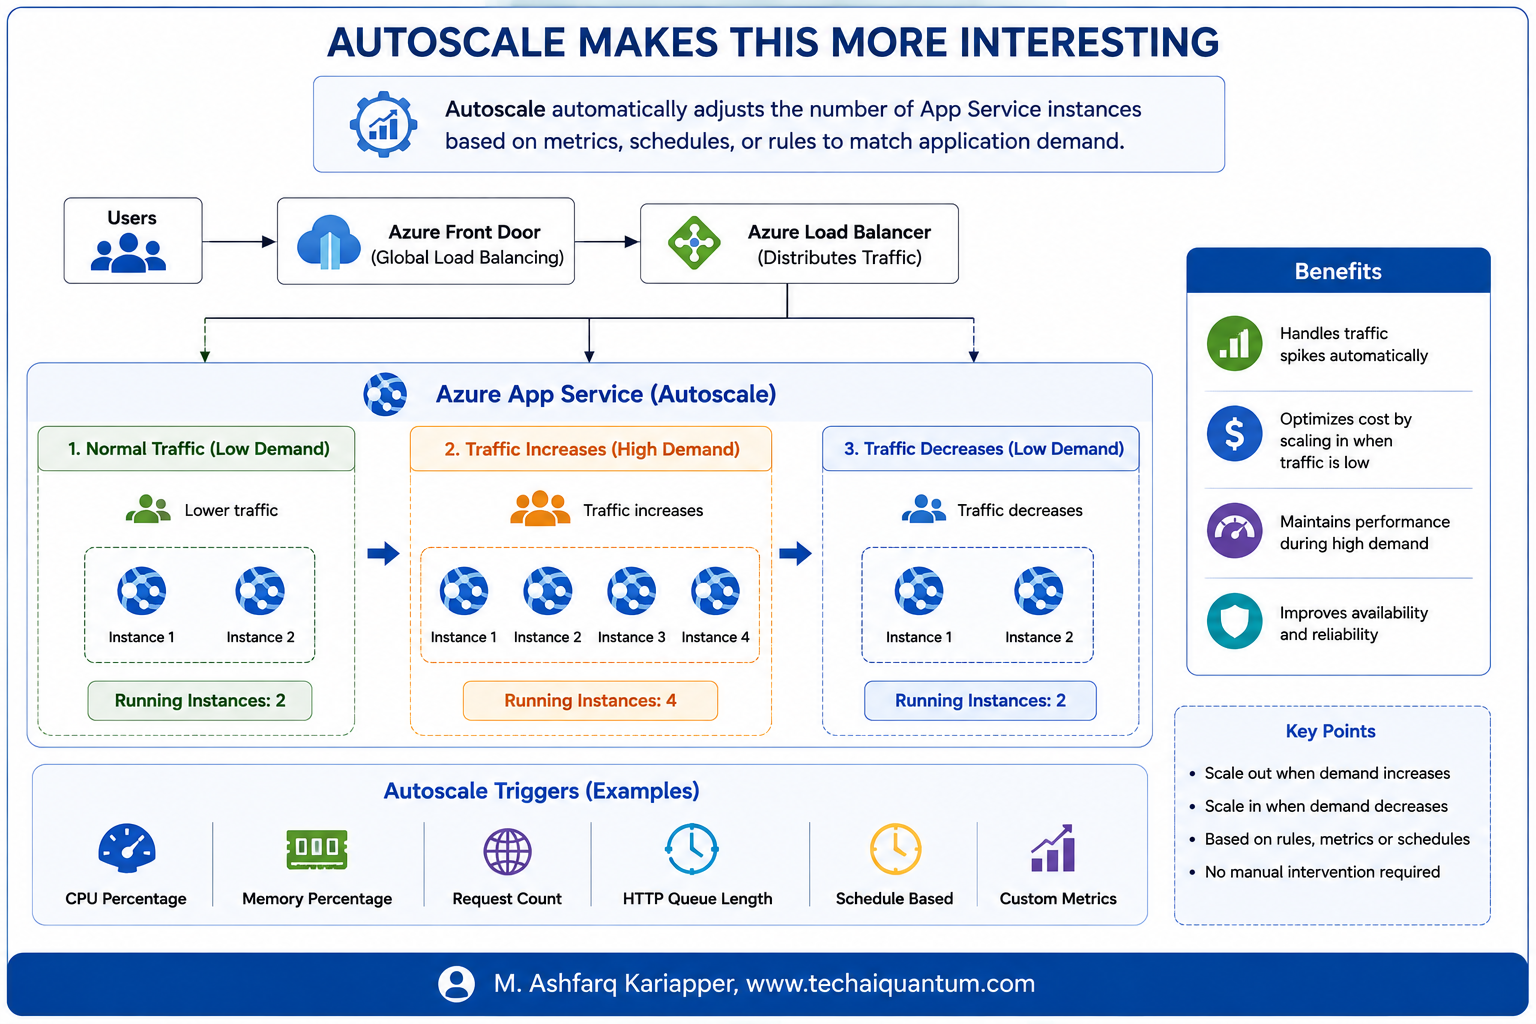Screen dimensions: 1536x1024
Task: Click the Autoscale gear chart icon
Action: click(x=383, y=124)
